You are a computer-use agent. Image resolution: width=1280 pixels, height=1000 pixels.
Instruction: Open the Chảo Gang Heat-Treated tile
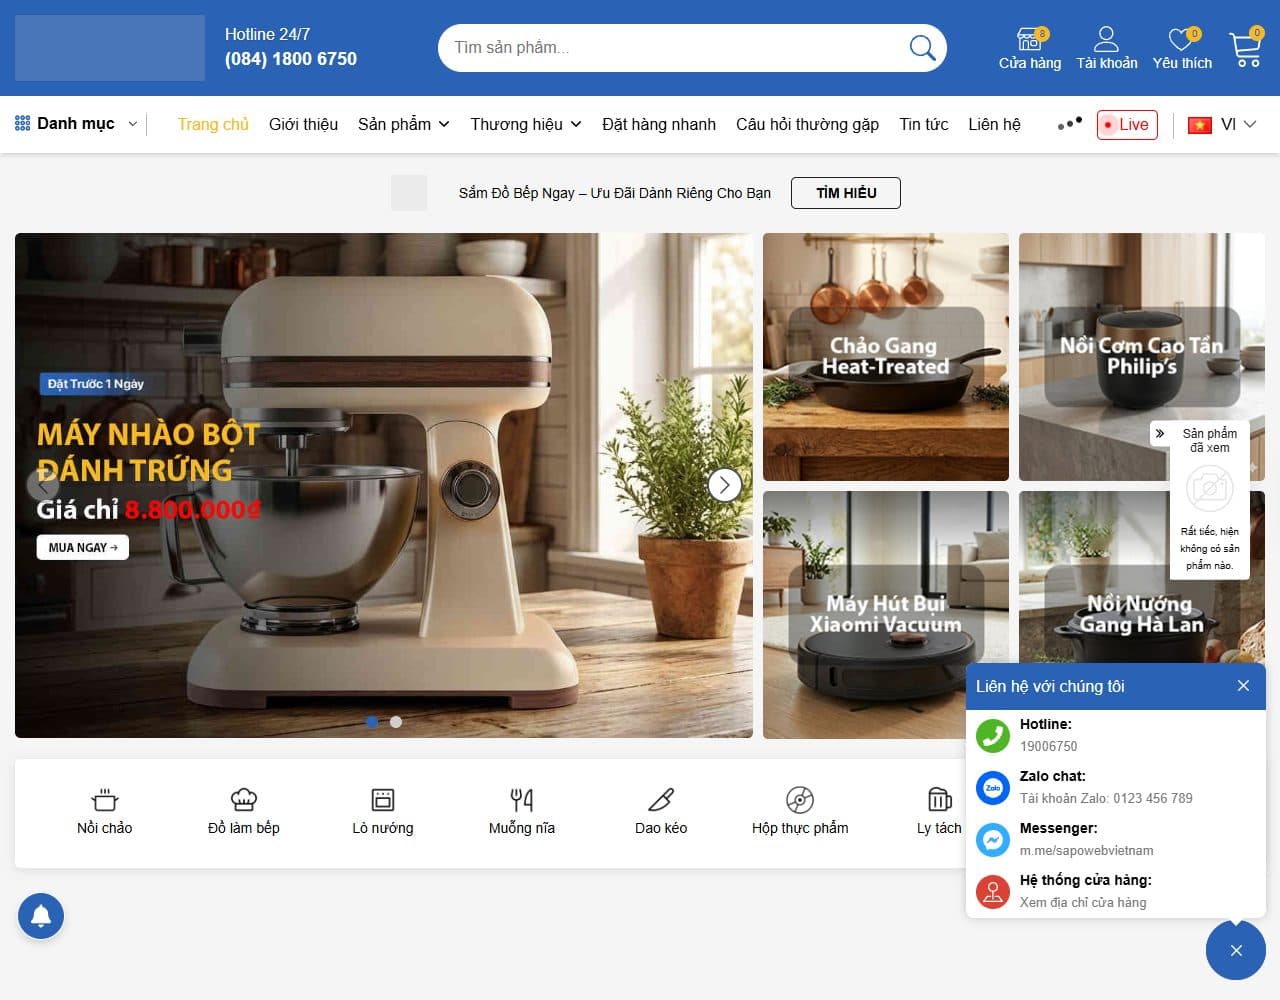(x=886, y=357)
